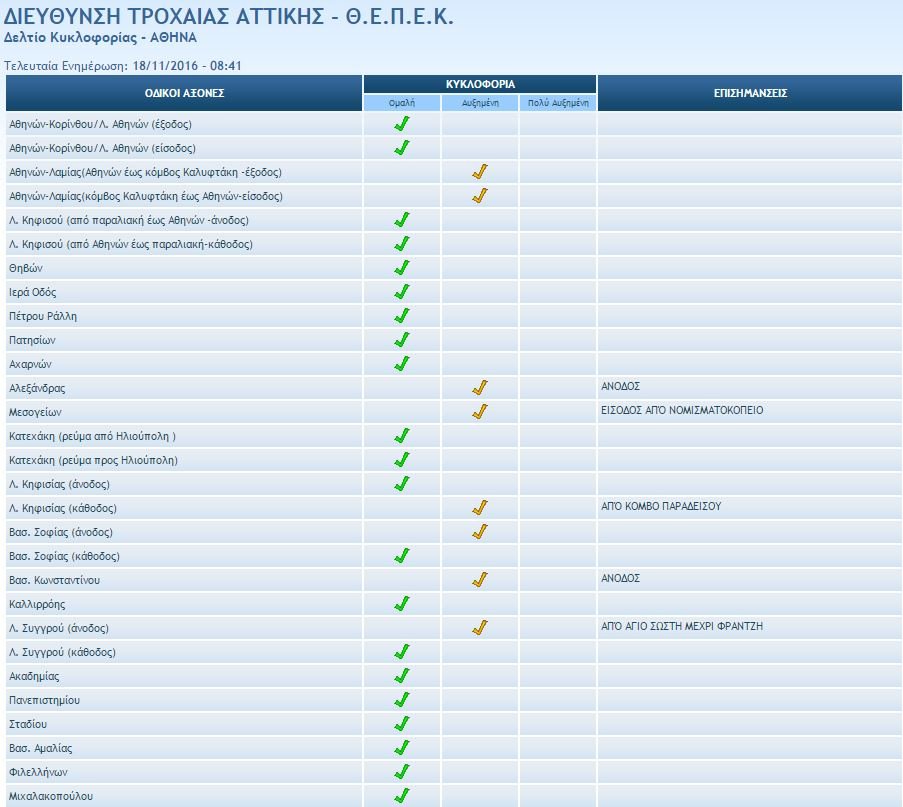The width and height of the screenshot is (903, 807).
Task: Select the Ομαλή column header
Action: tap(402, 103)
